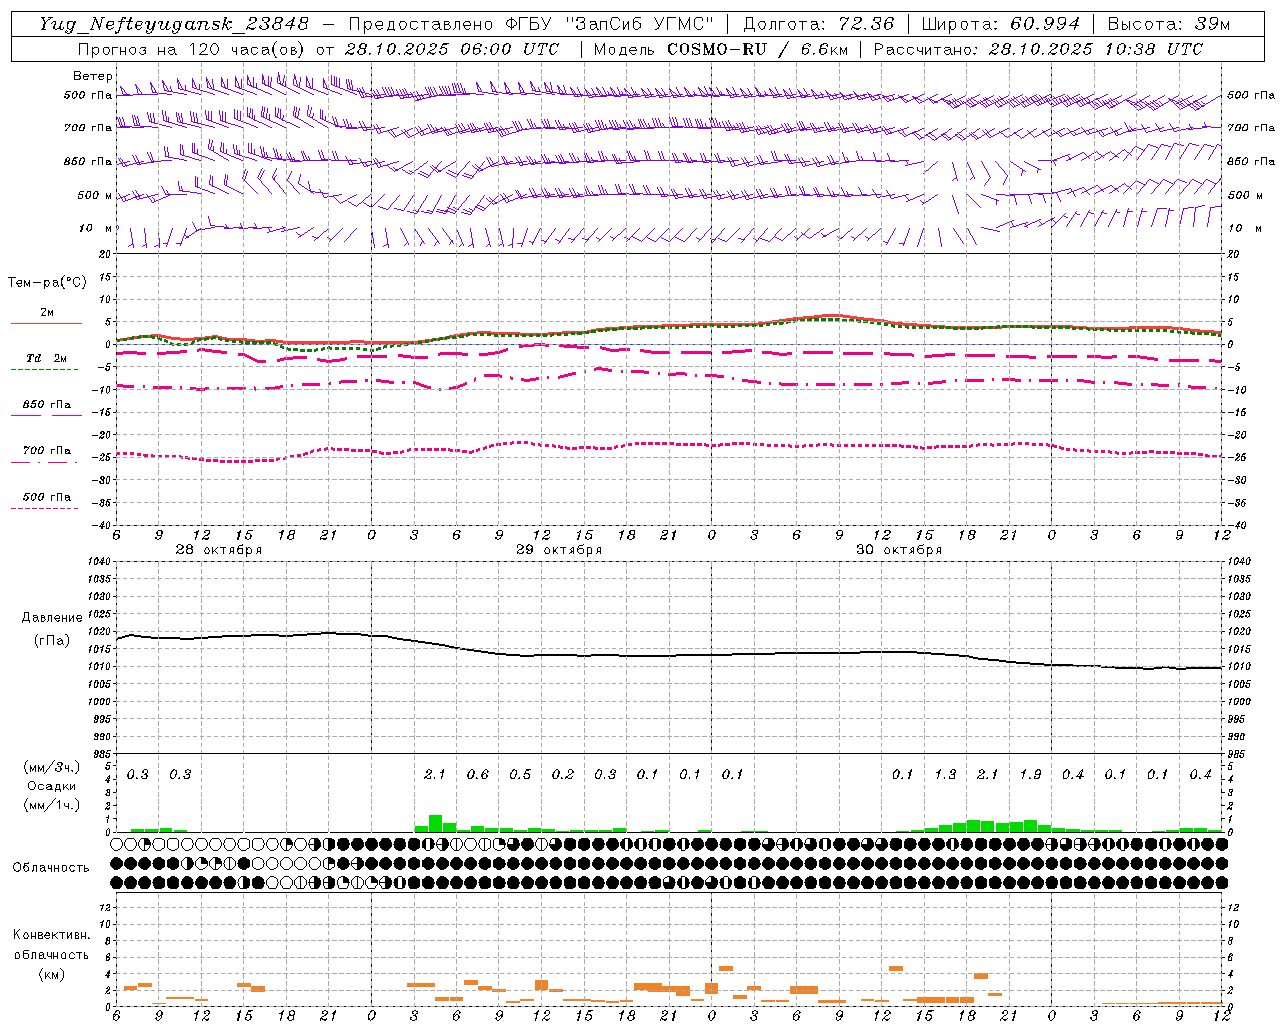Click the '850 гПа' temperature legend entry

click(x=47, y=405)
